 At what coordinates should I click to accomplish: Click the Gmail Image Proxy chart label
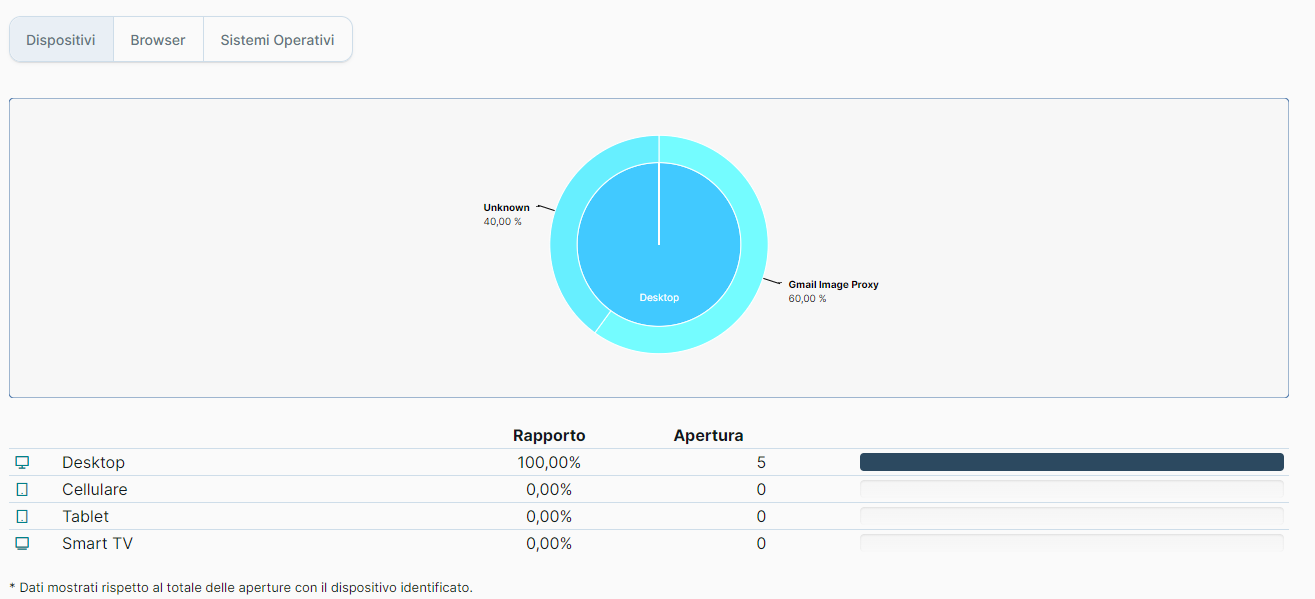click(832, 291)
